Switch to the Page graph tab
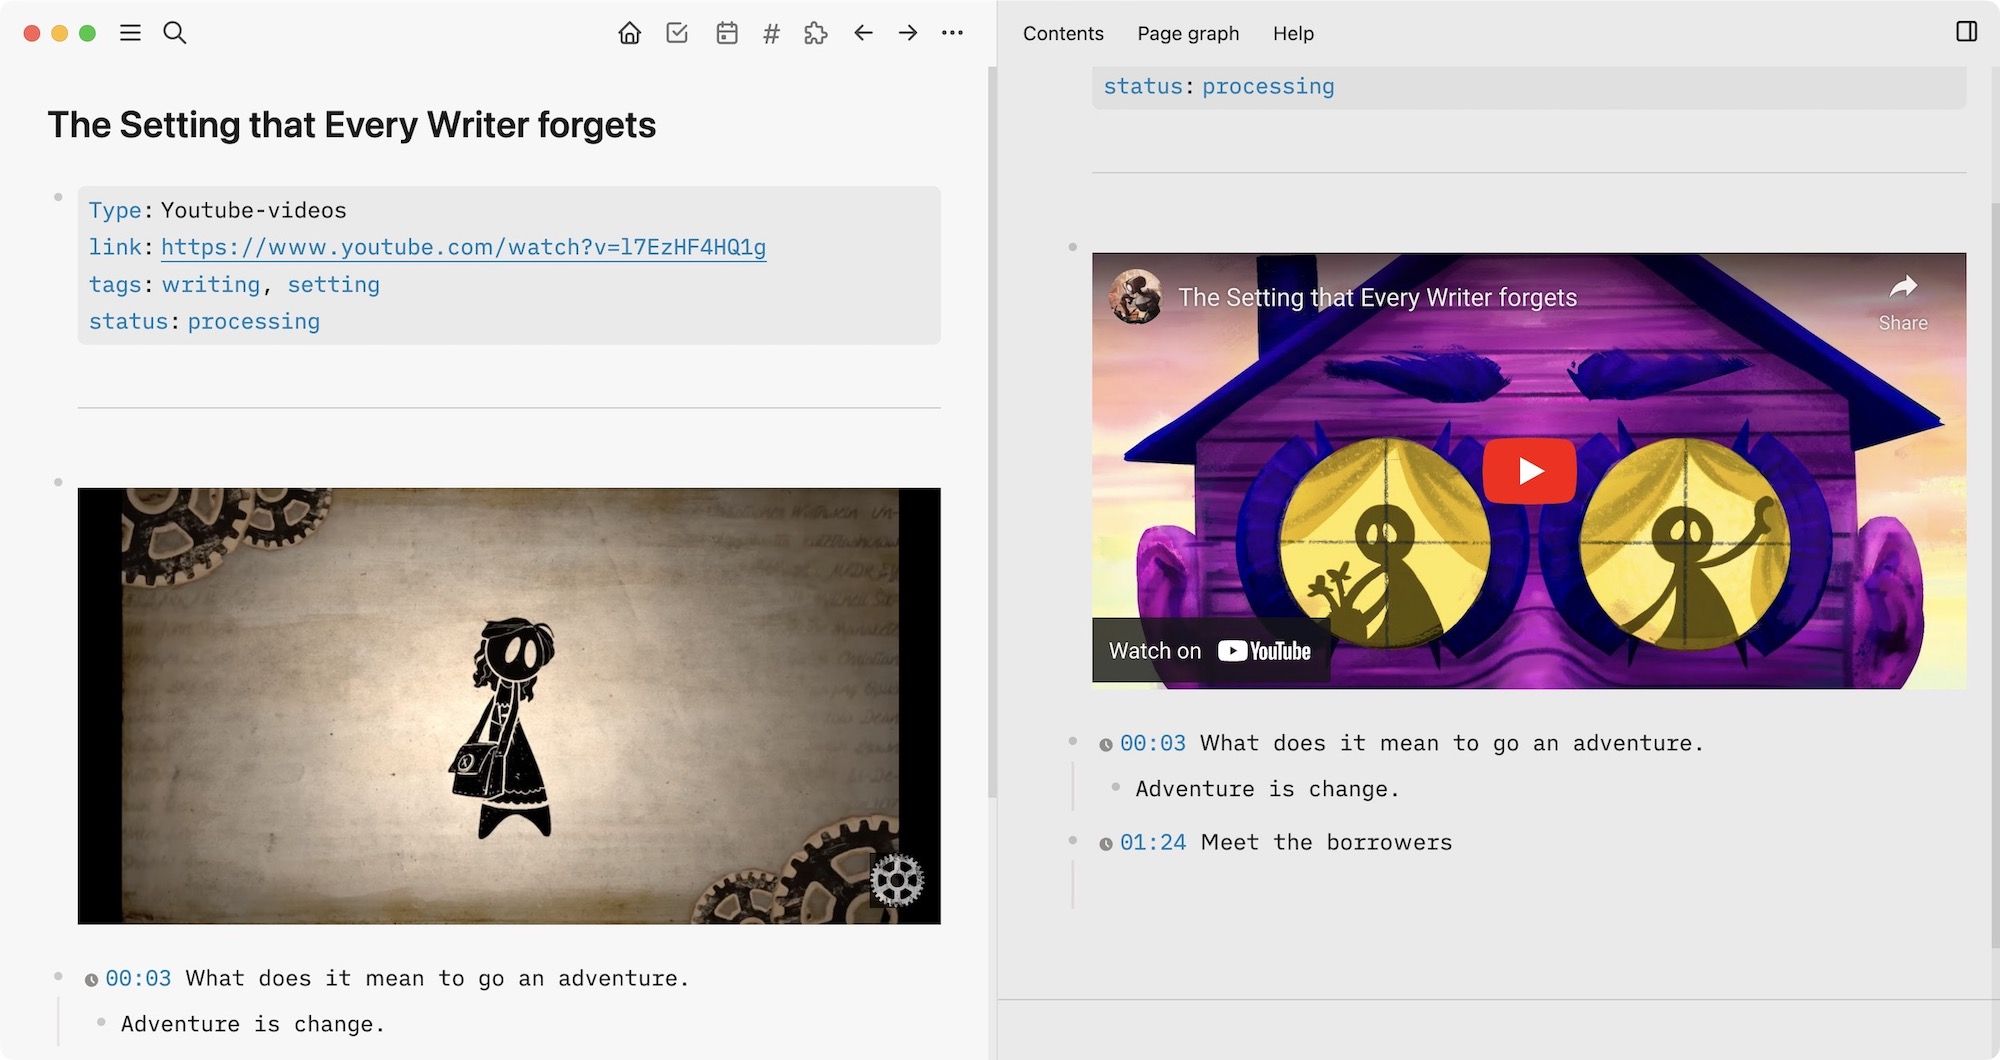This screenshot has width=2000, height=1060. coord(1187,33)
